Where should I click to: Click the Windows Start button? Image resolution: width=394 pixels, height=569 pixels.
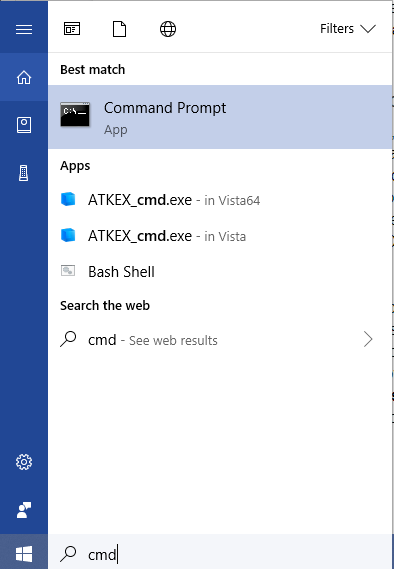[24, 553]
